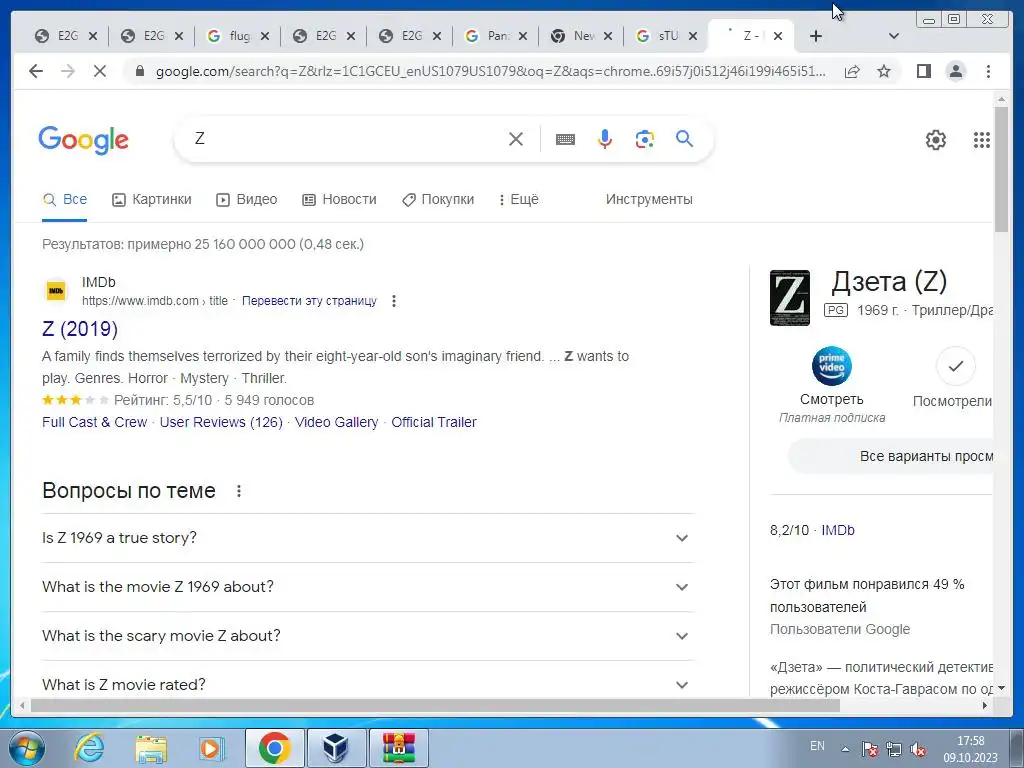
Task: Switch to the Картинки tab
Action: (x=152, y=200)
